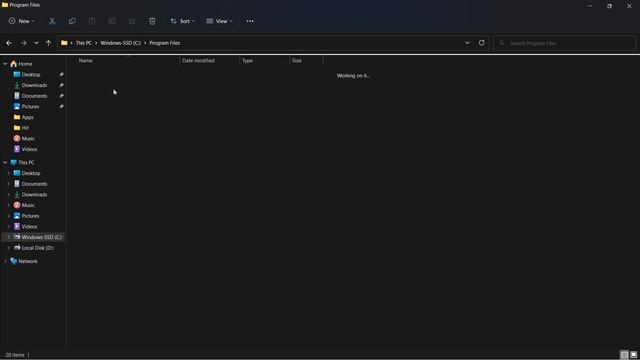Refresh the Program Files folder

(482, 43)
